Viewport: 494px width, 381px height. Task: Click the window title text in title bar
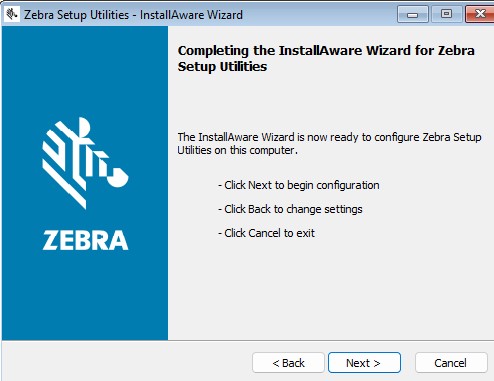[133, 15]
